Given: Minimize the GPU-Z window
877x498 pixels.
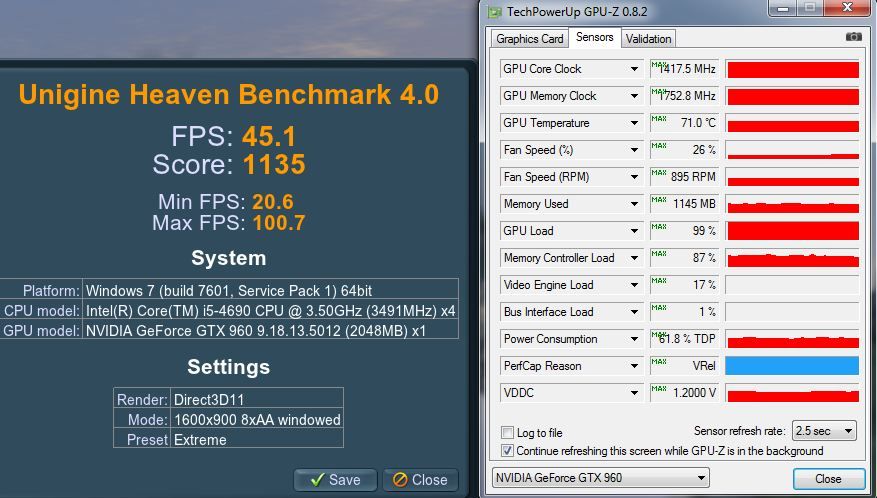Looking at the screenshot, I should (784, 8).
